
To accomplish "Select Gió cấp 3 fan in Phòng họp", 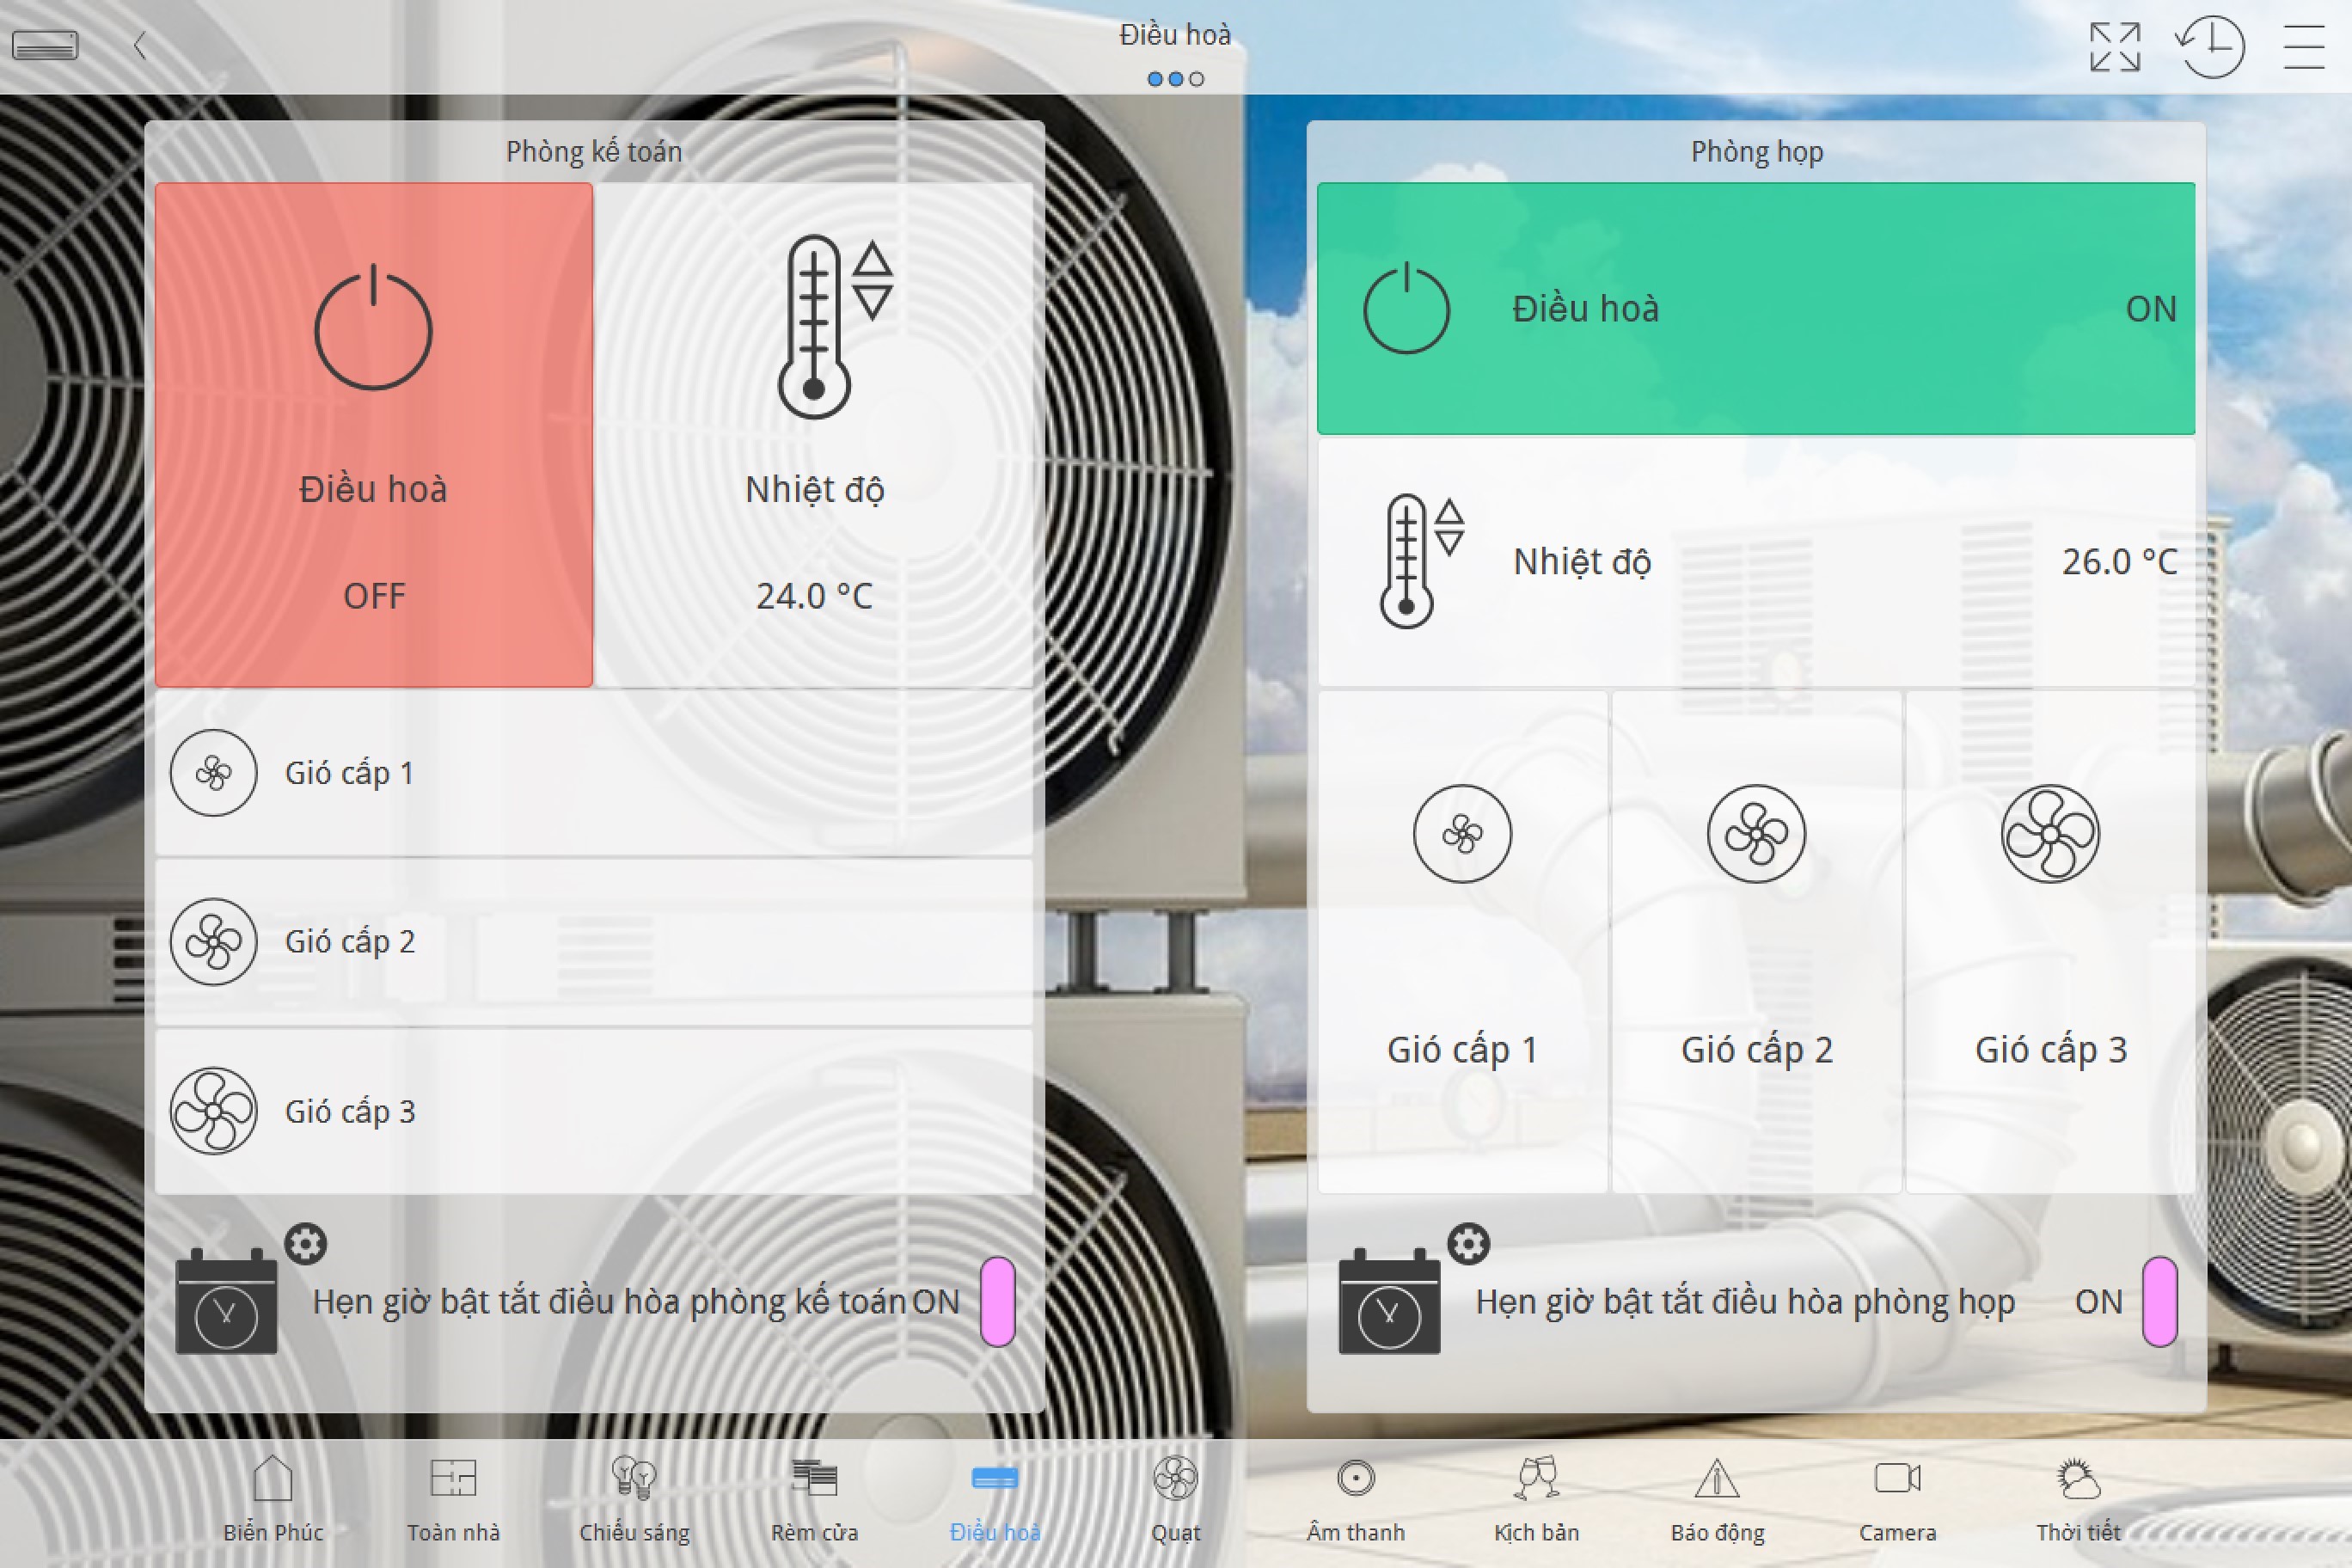I will point(2050,940).
